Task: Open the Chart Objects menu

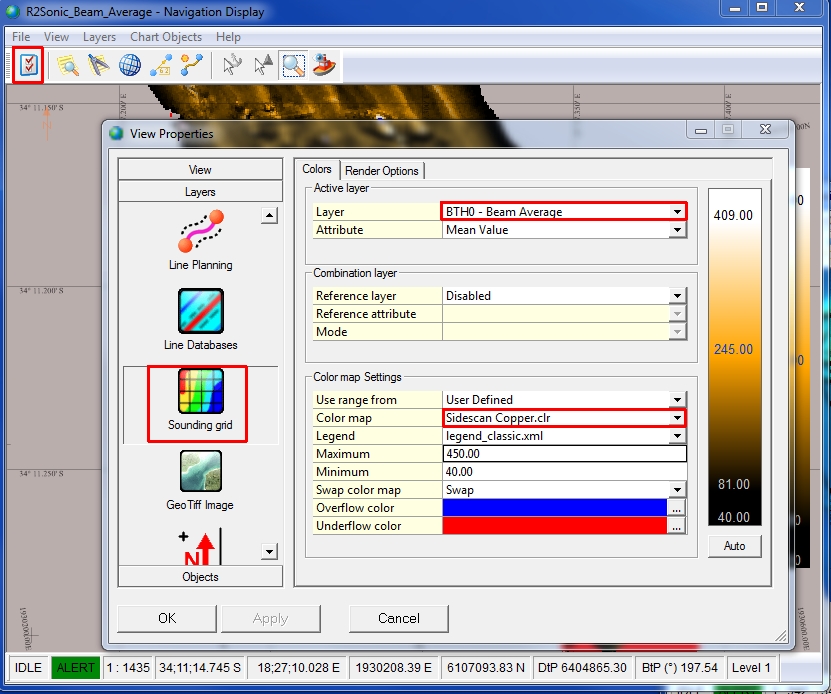Action: pos(166,37)
